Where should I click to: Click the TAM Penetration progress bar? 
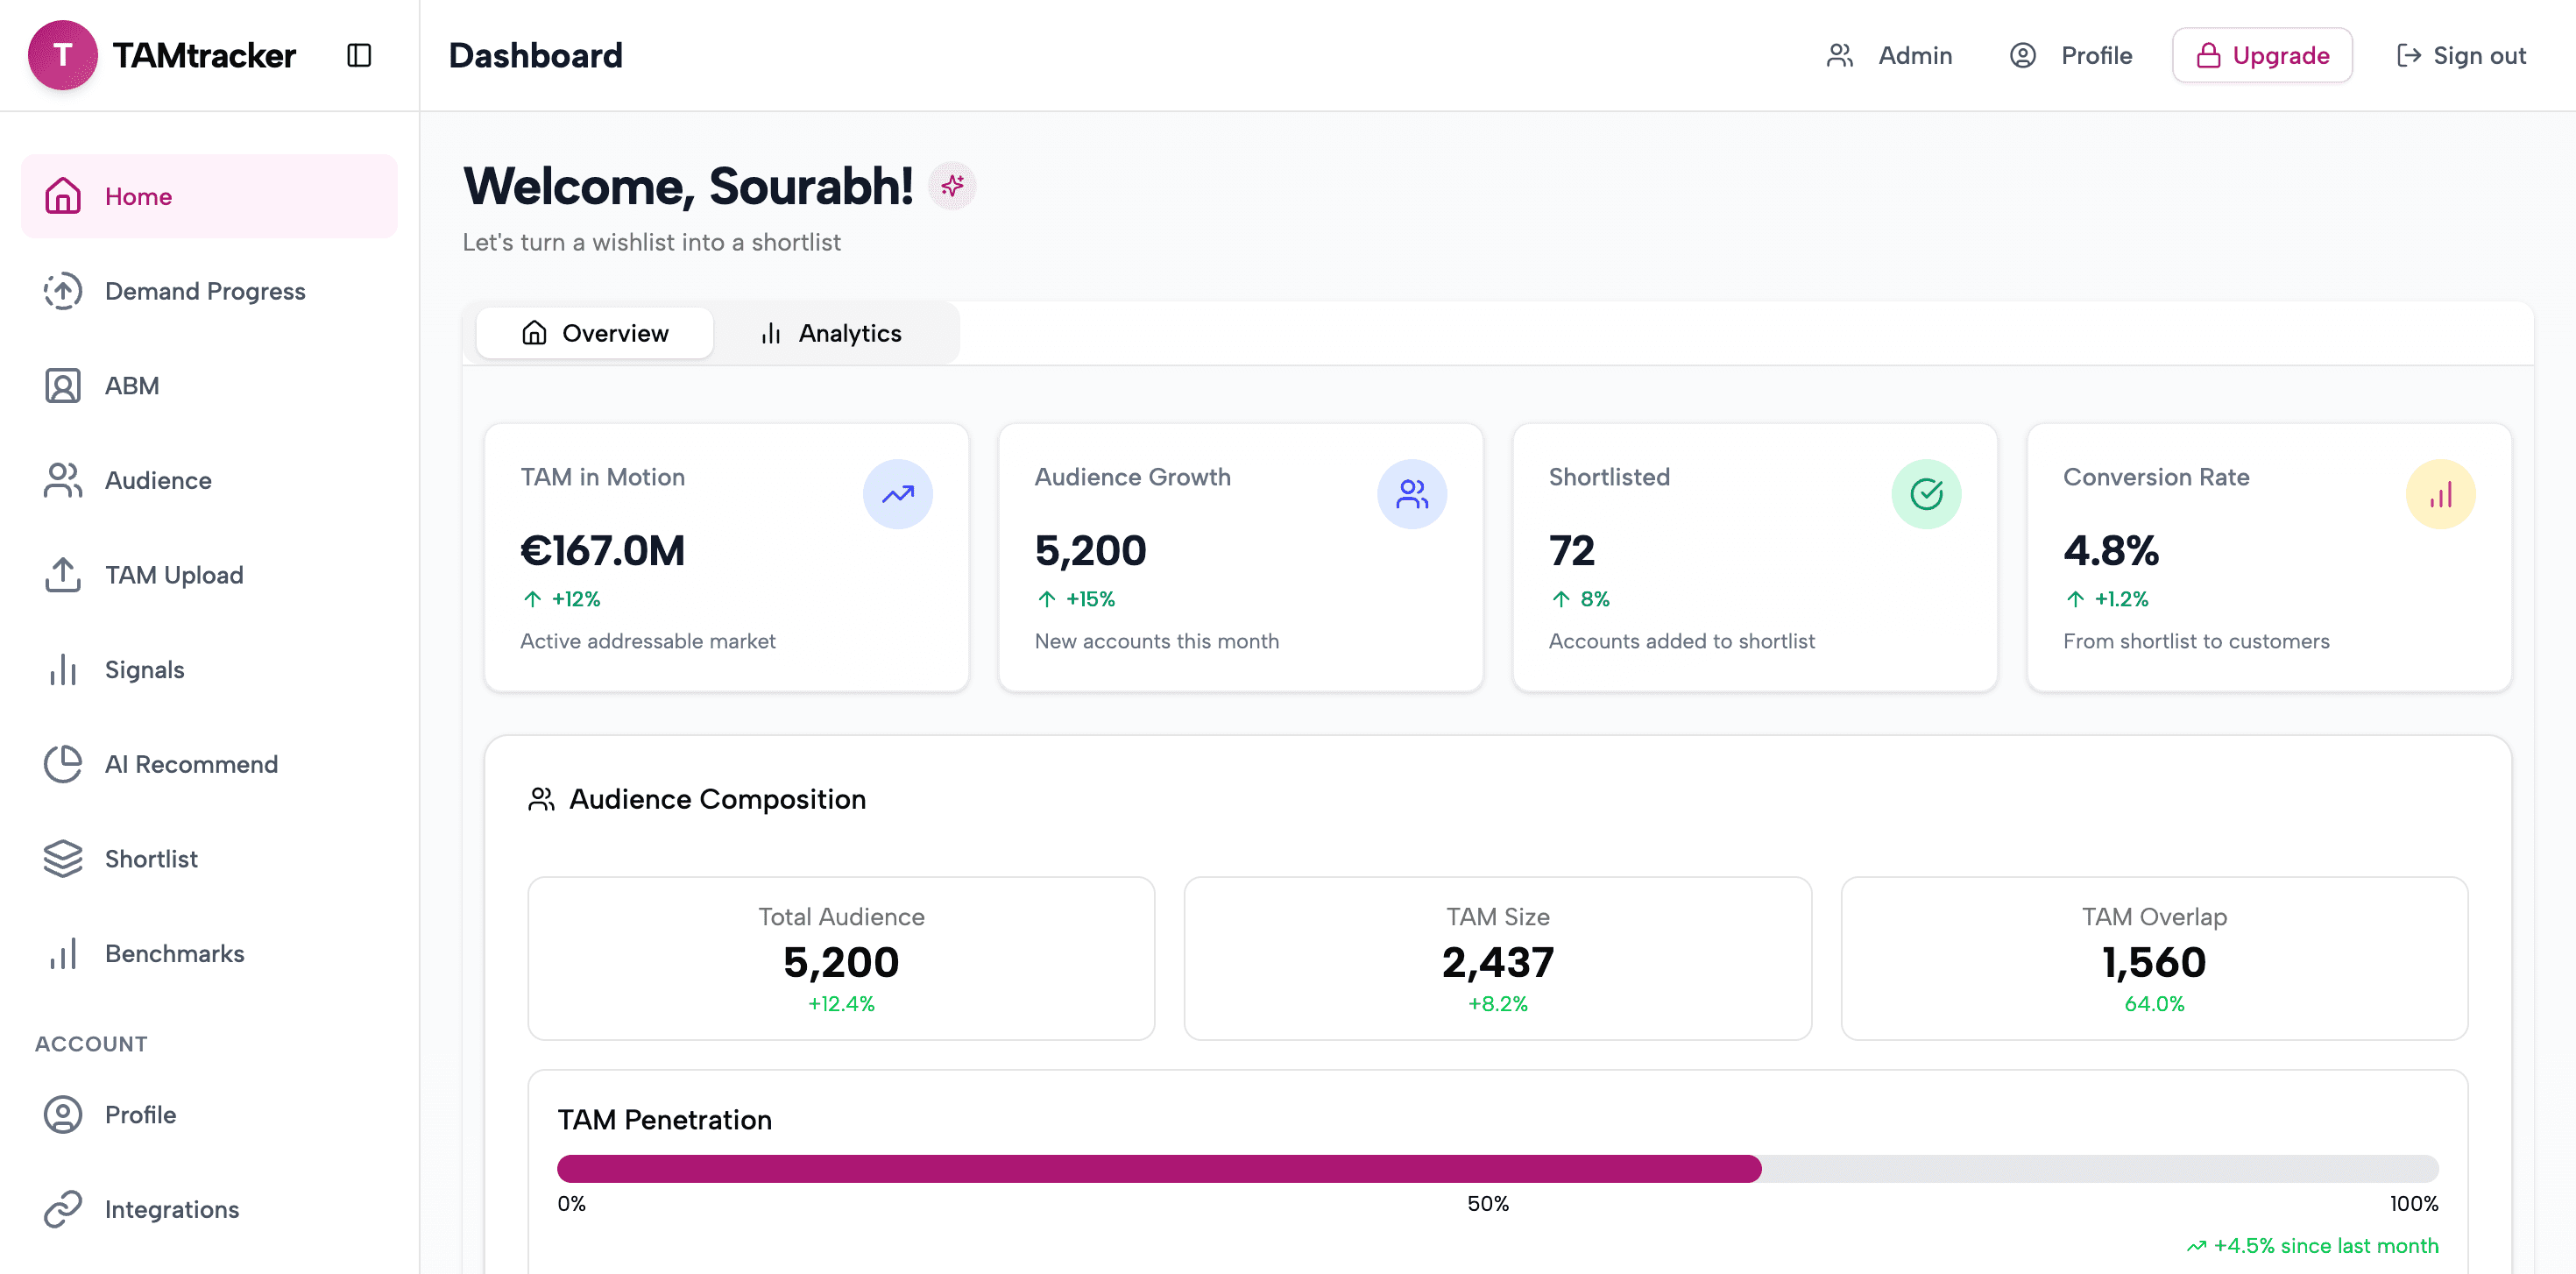pyautogui.click(x=1497, y=1168)
